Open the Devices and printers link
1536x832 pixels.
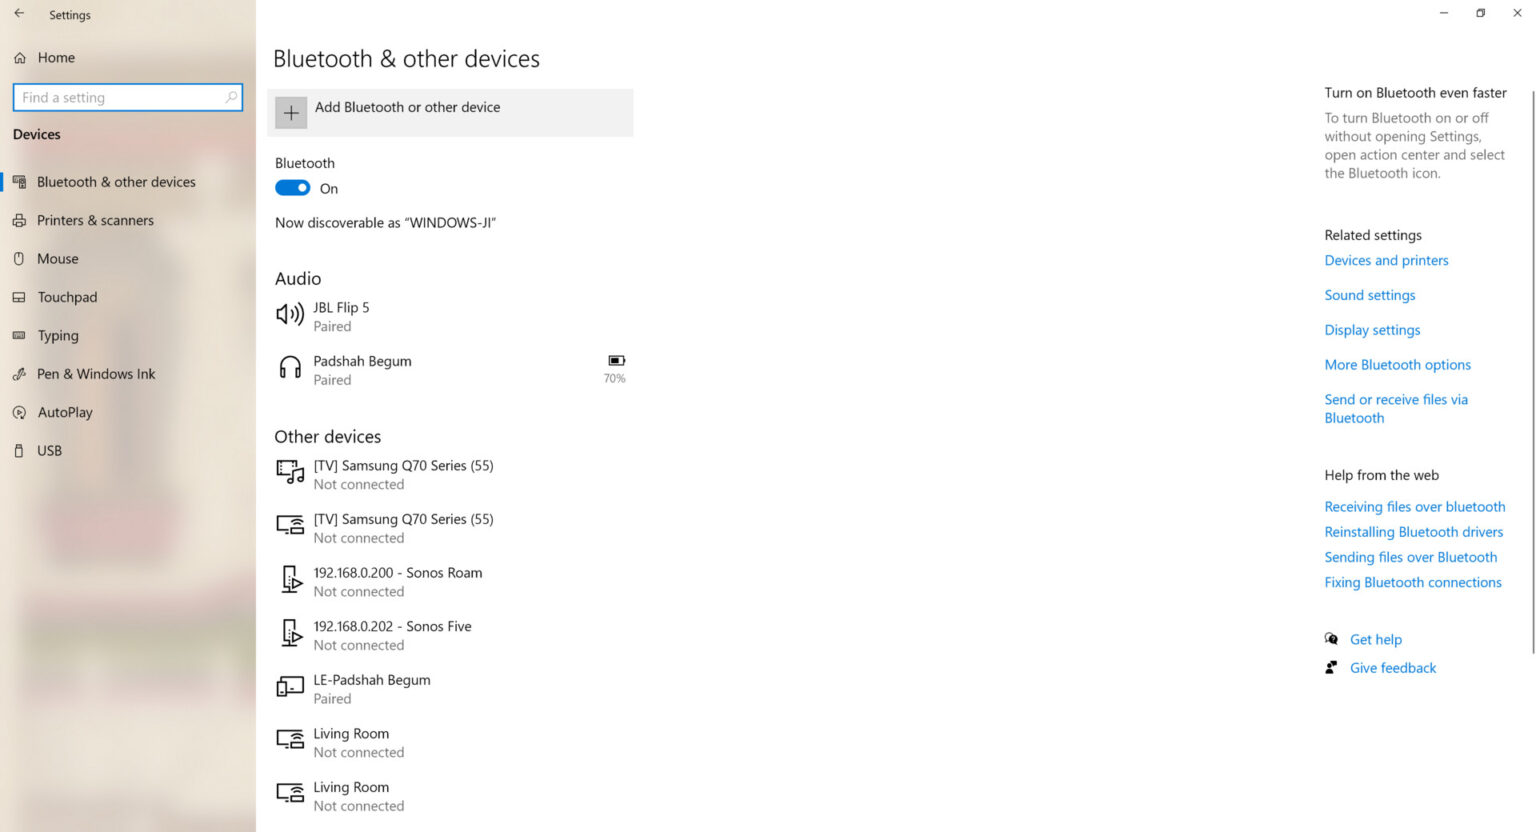(x=1386, y=260)
